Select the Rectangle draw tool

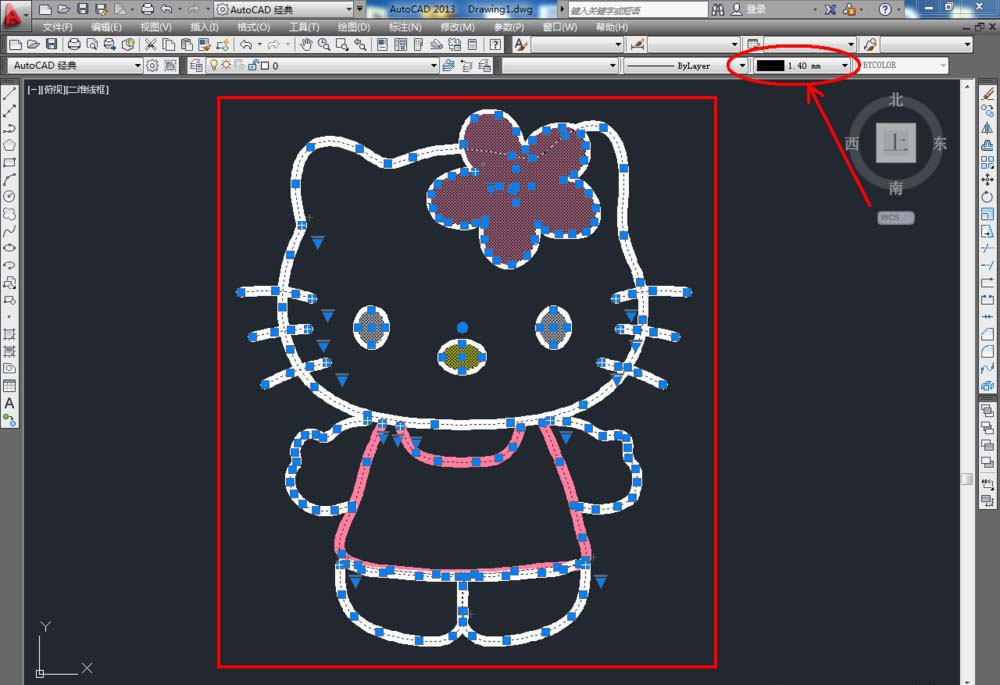[10, 163]
